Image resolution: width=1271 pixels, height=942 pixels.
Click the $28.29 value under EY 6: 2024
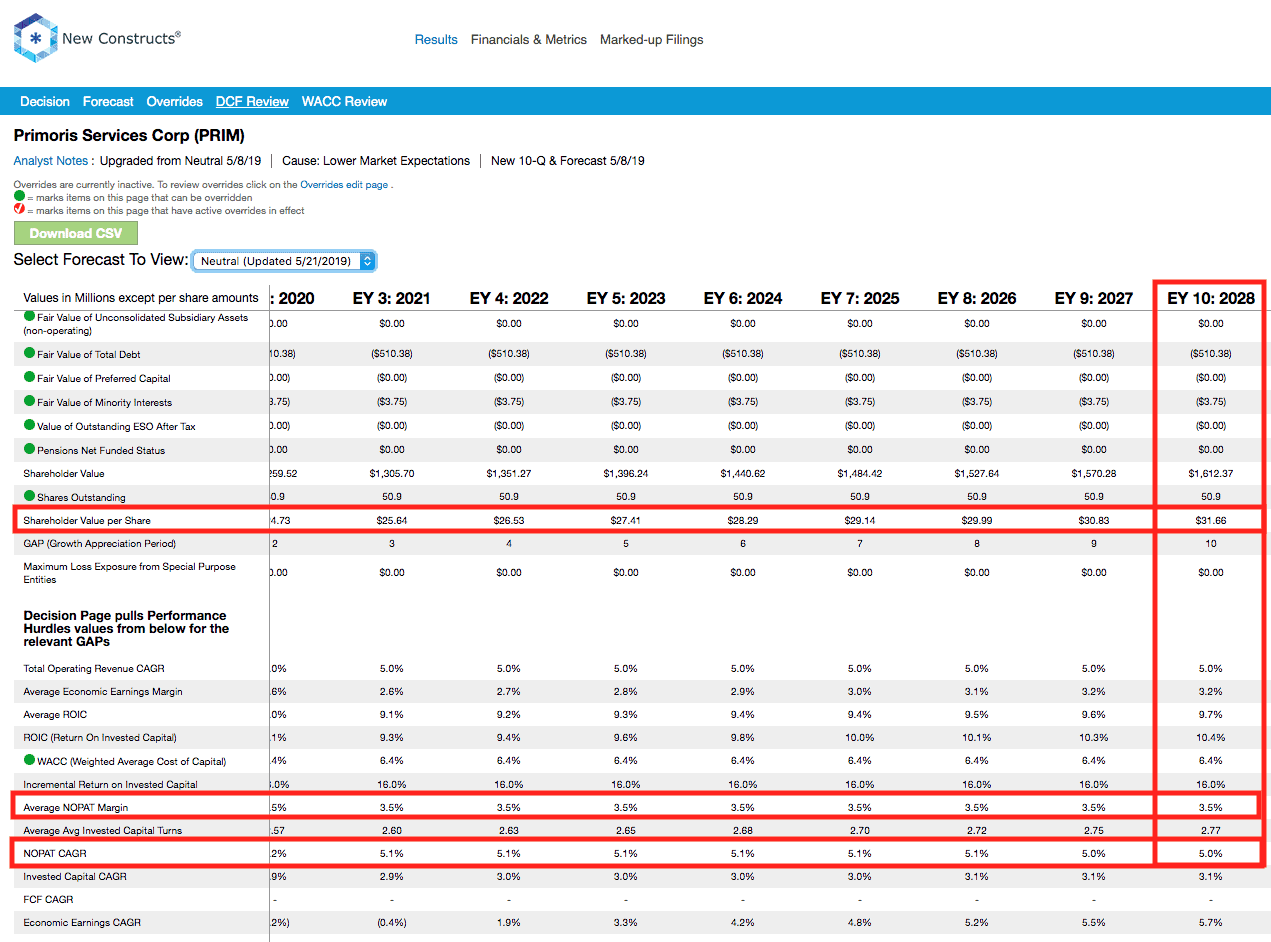tap(743, 520)
